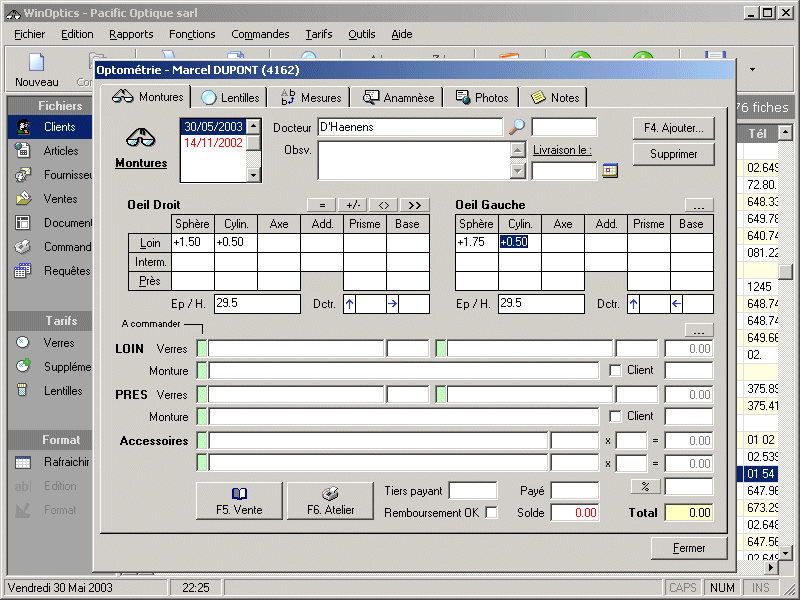Open Ventes from the Fichiers panel
Screen dimensions: 800x600
click(x=60, y=199)
